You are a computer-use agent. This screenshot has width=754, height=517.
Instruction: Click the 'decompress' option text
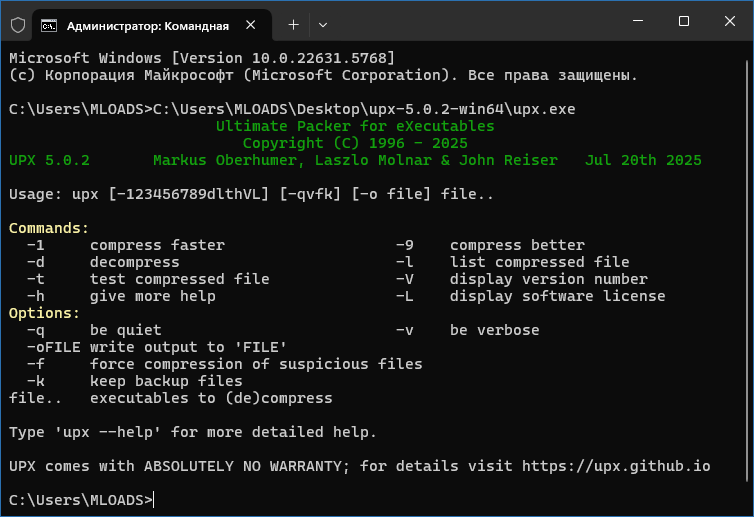pos(135,262)
